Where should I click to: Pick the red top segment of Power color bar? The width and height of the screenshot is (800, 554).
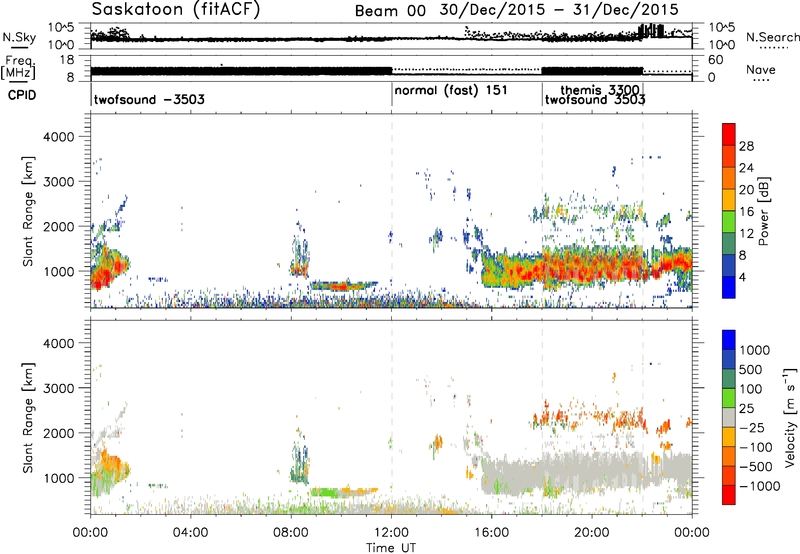729,134
